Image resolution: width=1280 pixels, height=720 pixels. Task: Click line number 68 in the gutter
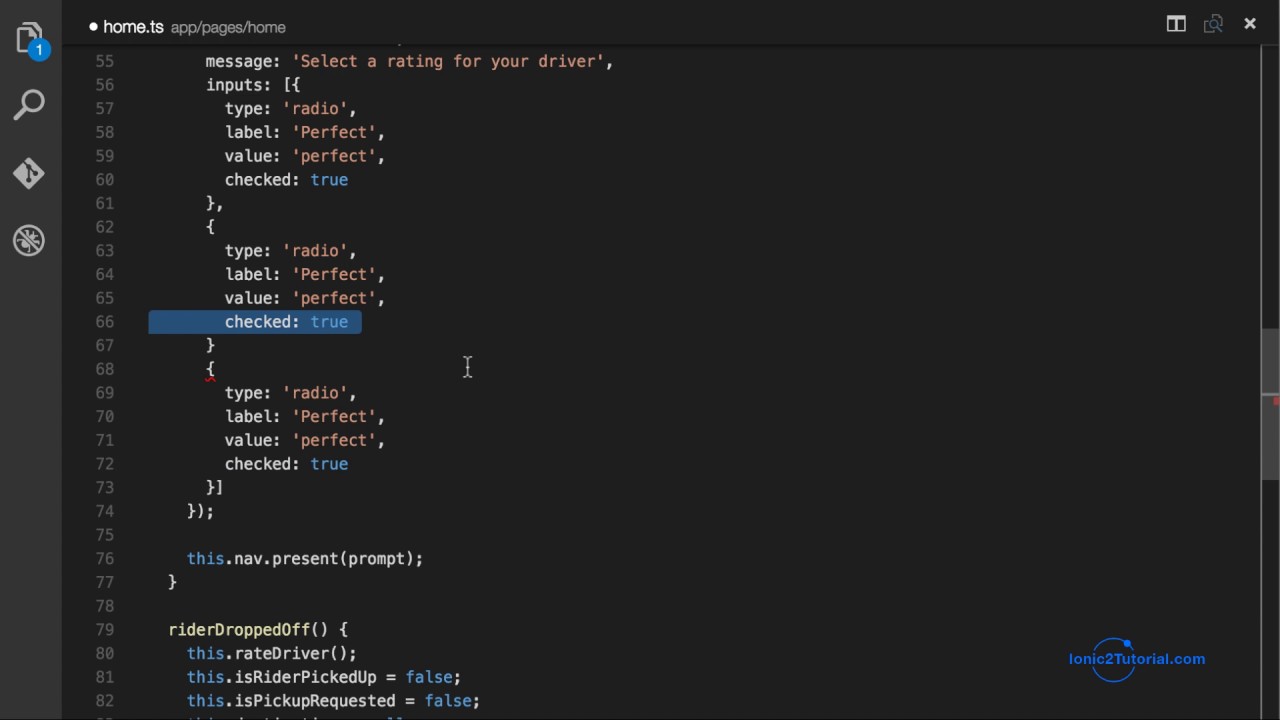105,369
